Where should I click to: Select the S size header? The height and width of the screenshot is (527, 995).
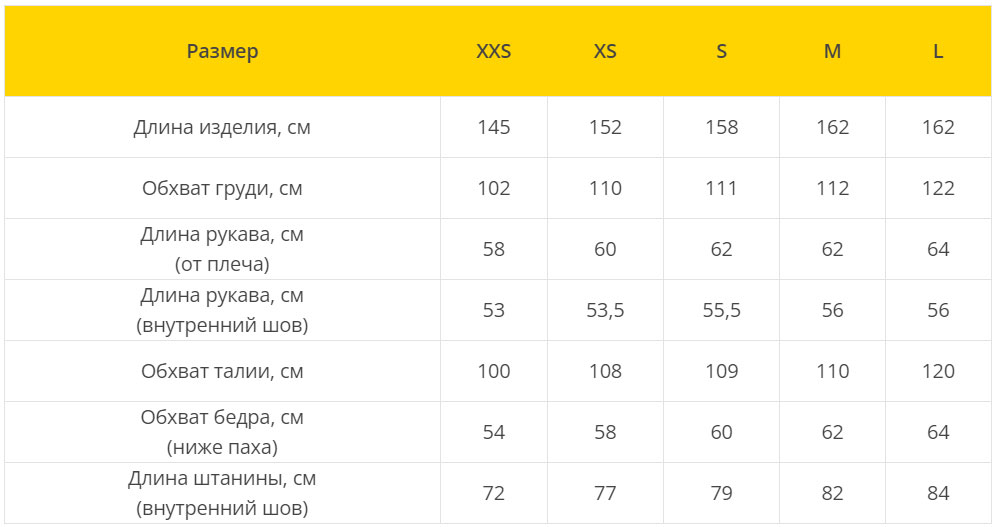(722, 51)
